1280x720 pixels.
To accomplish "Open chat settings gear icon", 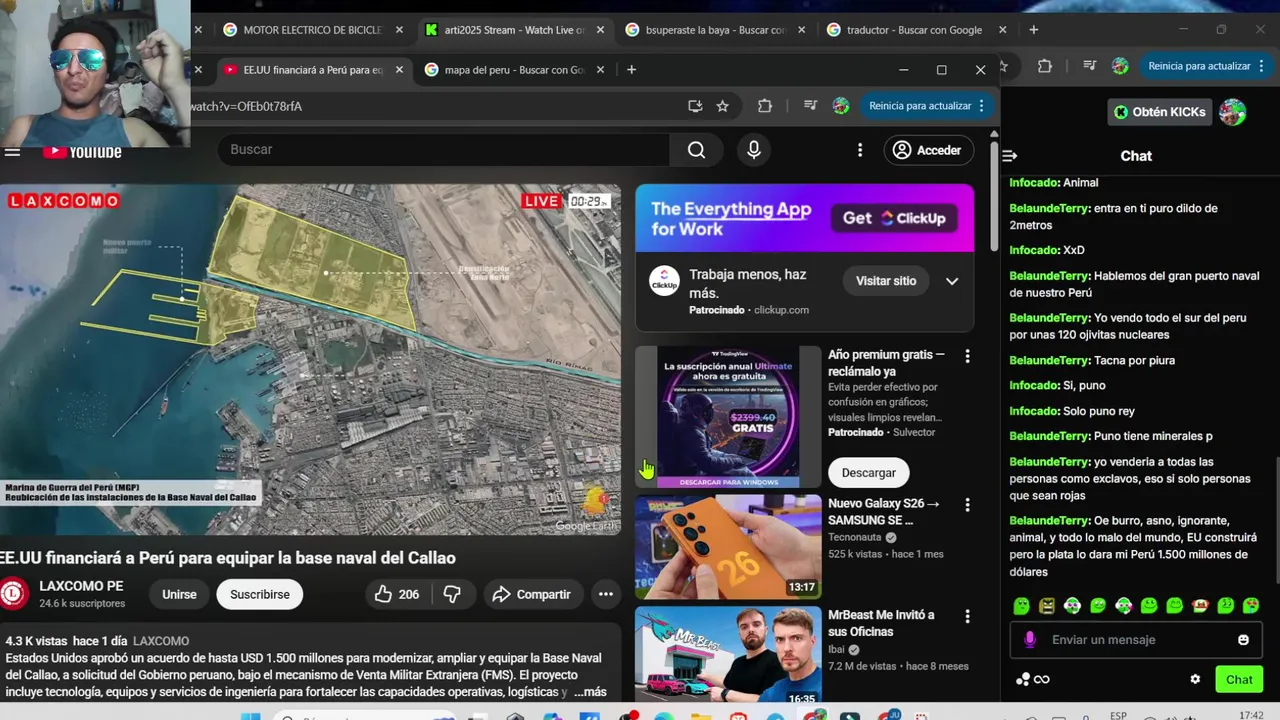I will [x=1195, y=680].
